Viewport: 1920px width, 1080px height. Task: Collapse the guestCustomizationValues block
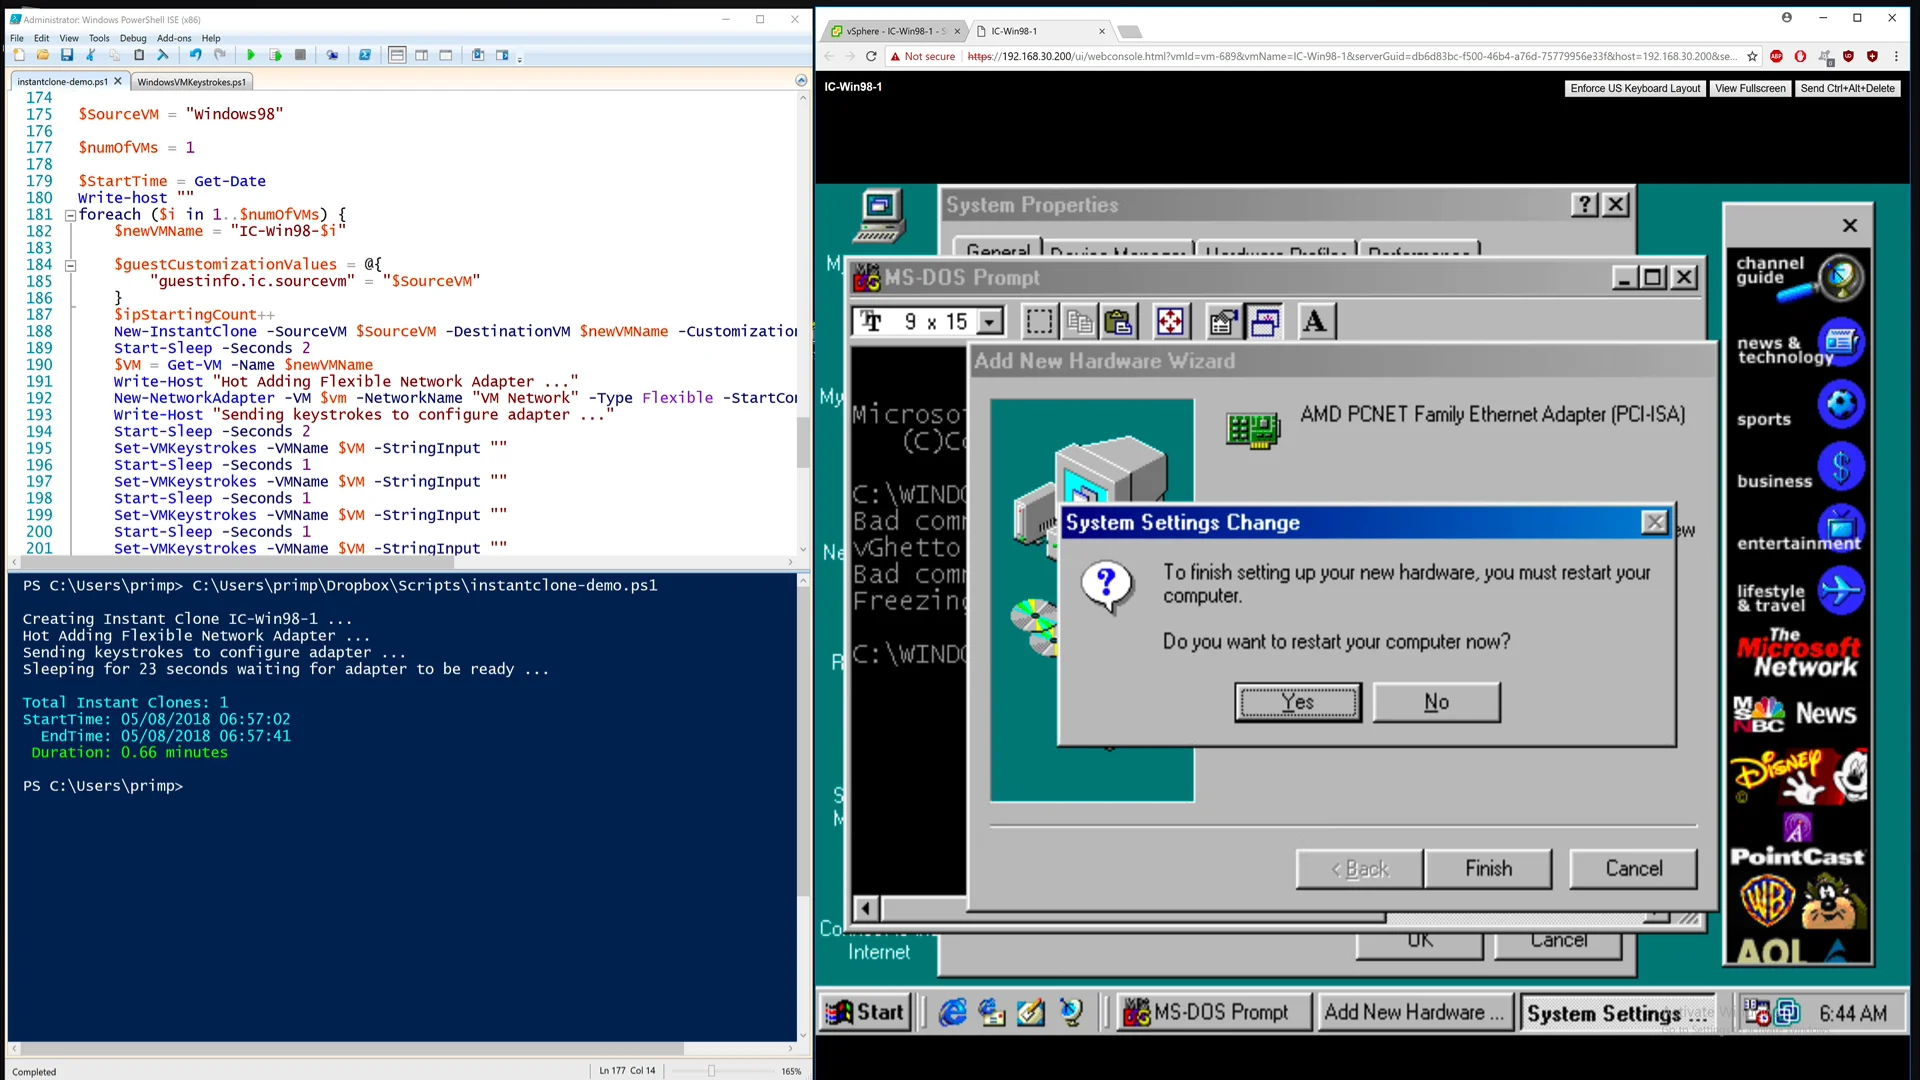point(71,265)
